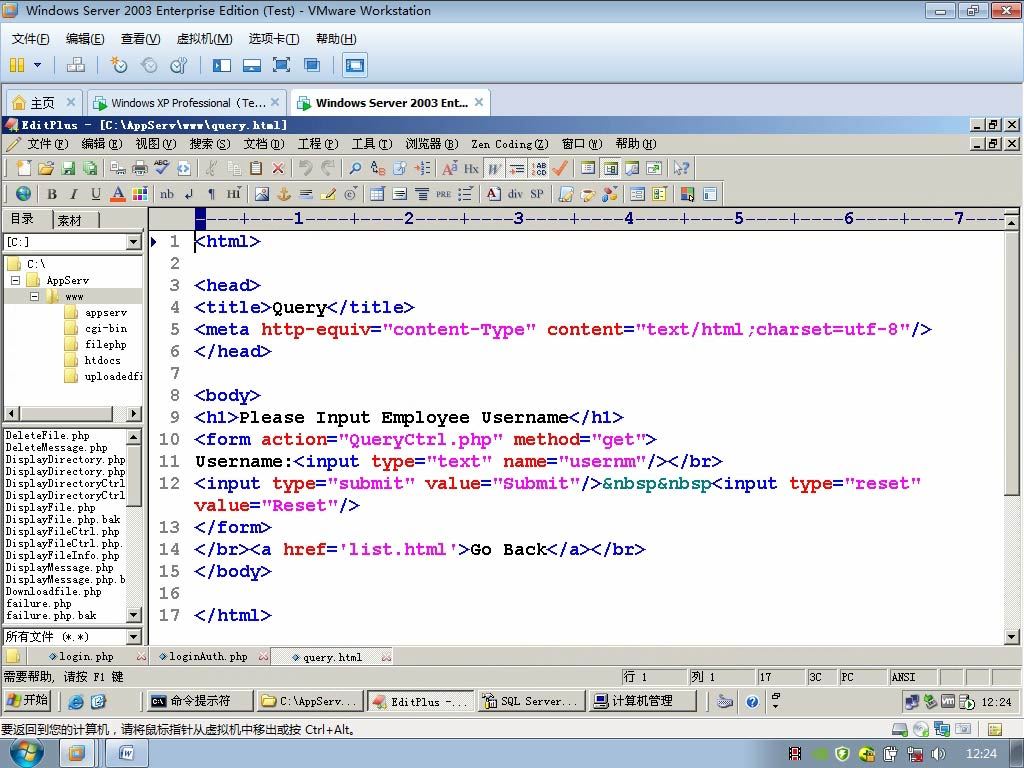Switch to loginAuth.php document tab
The width and height of the screenshot is (1024, 768).
tap(208, 657)
